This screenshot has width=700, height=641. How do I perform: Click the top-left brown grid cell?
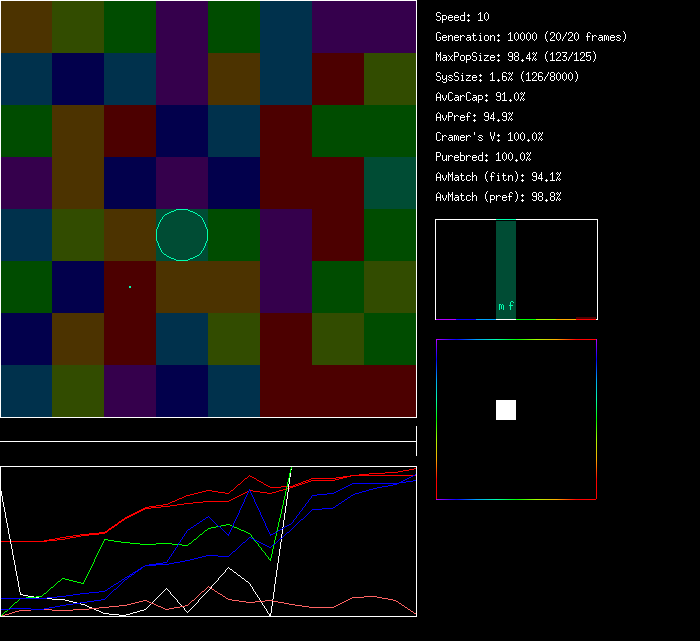pos(26,27)
